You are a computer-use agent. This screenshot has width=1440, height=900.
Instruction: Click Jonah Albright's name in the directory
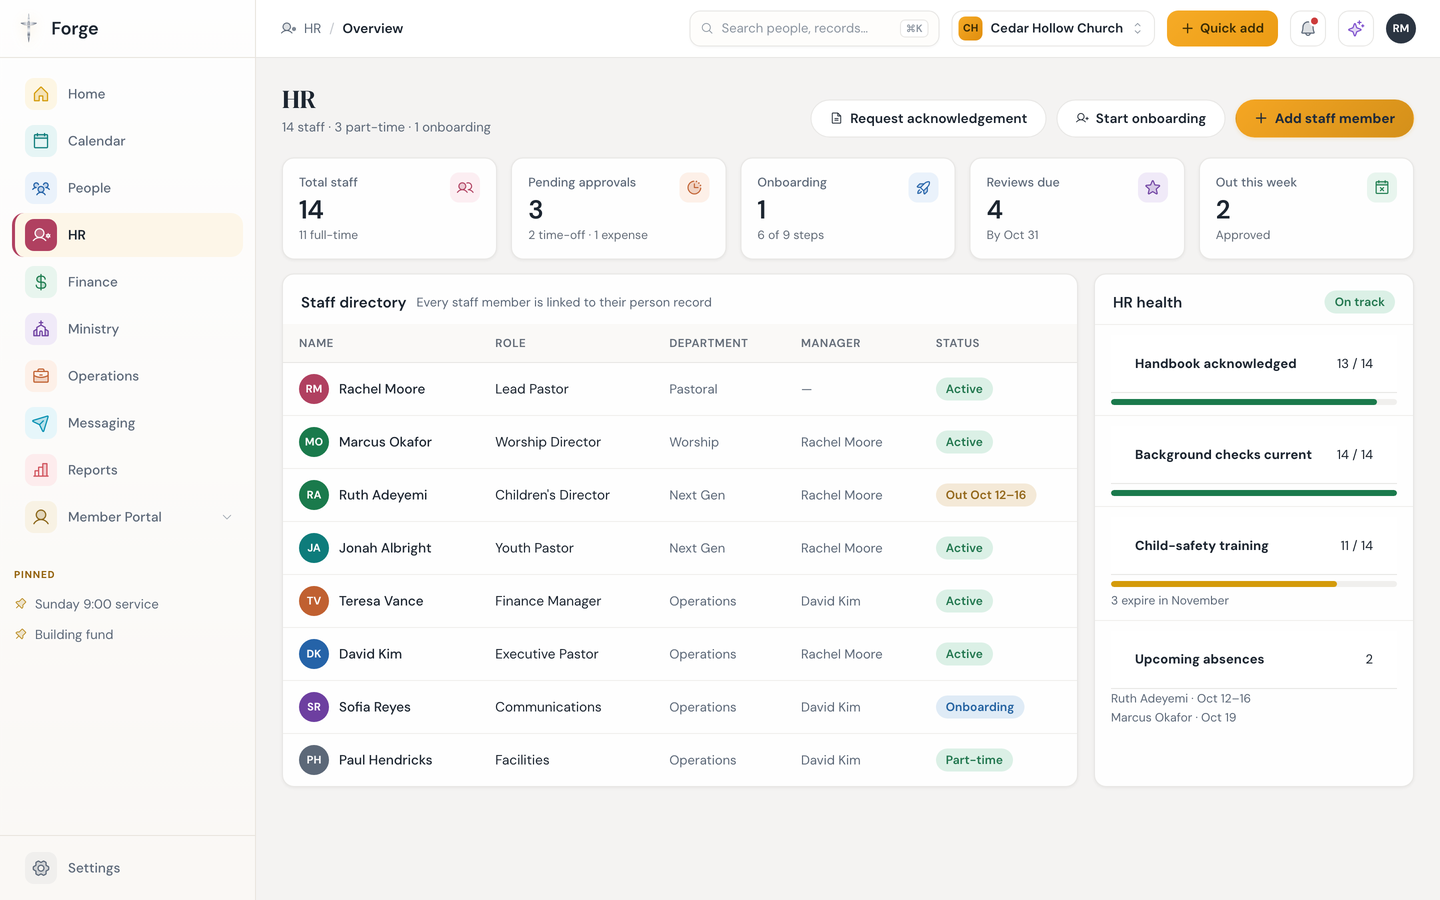[x=385, y=548]
